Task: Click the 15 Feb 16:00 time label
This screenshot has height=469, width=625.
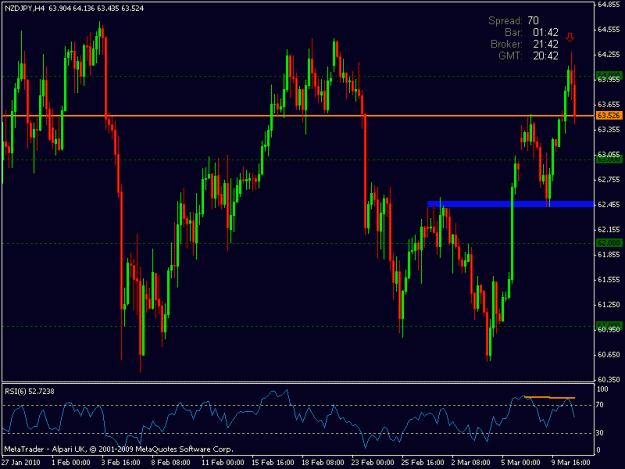Action: tap(273, 462)
